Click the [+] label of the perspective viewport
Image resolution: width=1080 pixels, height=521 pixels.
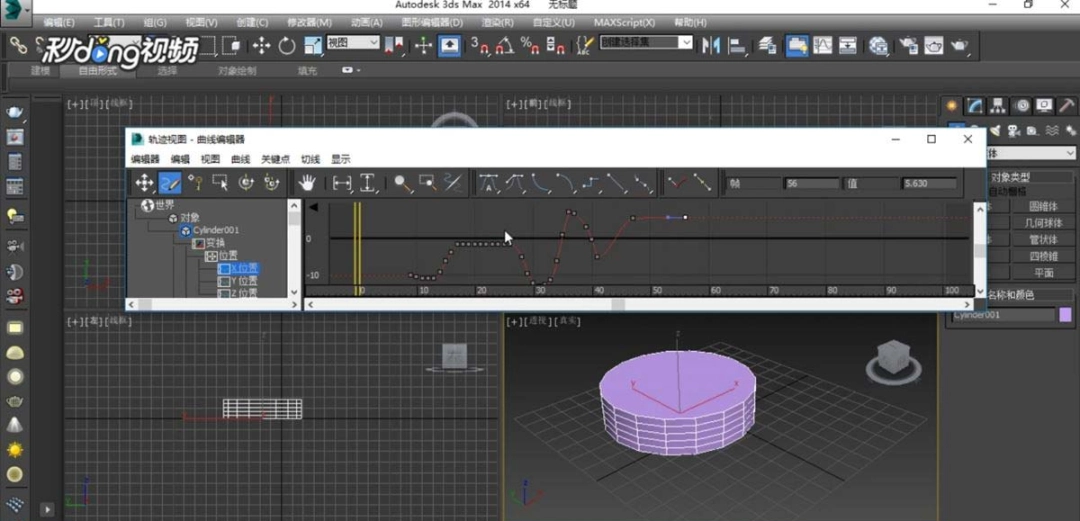pos(512,321)
